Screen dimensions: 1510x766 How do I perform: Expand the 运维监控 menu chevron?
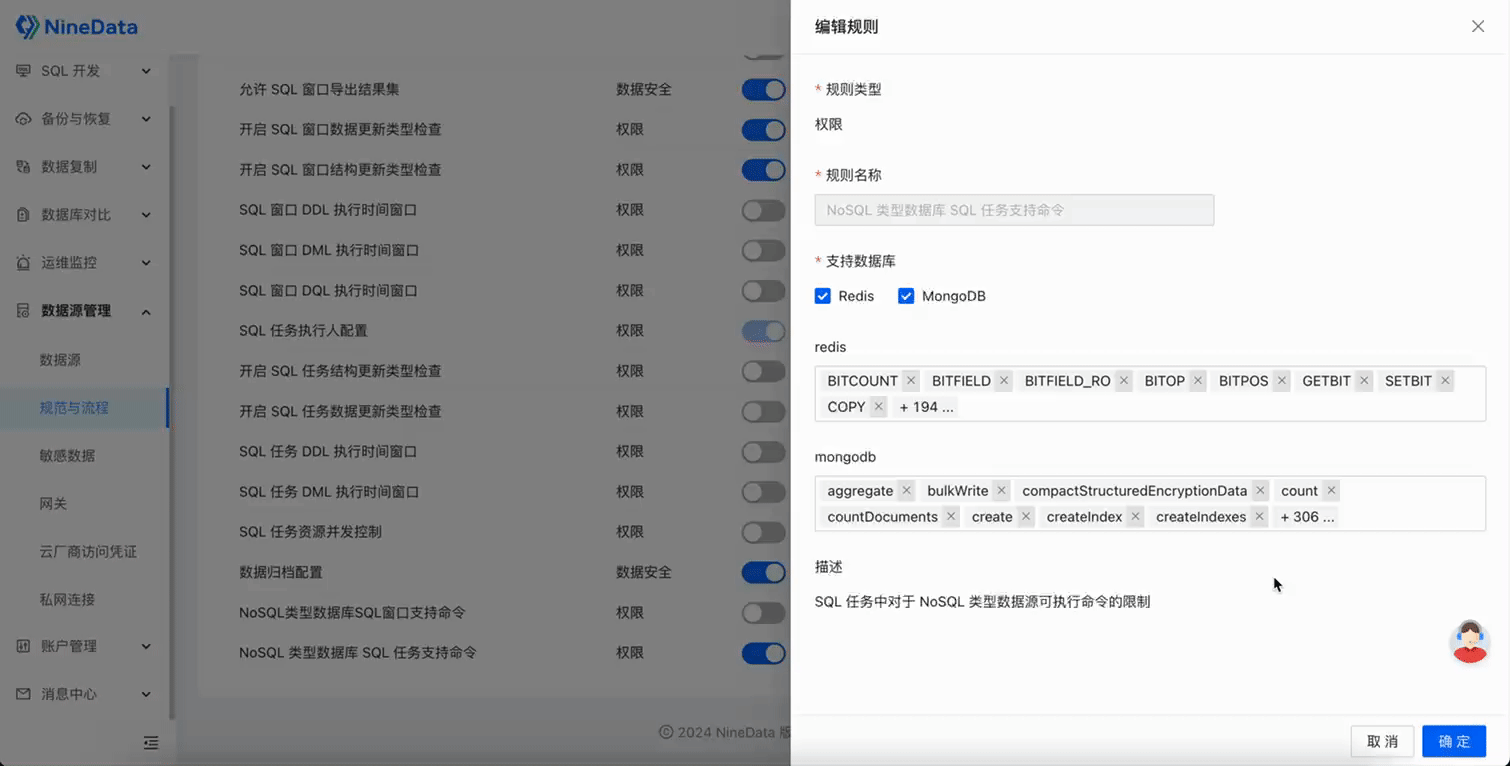[x=146, y=263]
